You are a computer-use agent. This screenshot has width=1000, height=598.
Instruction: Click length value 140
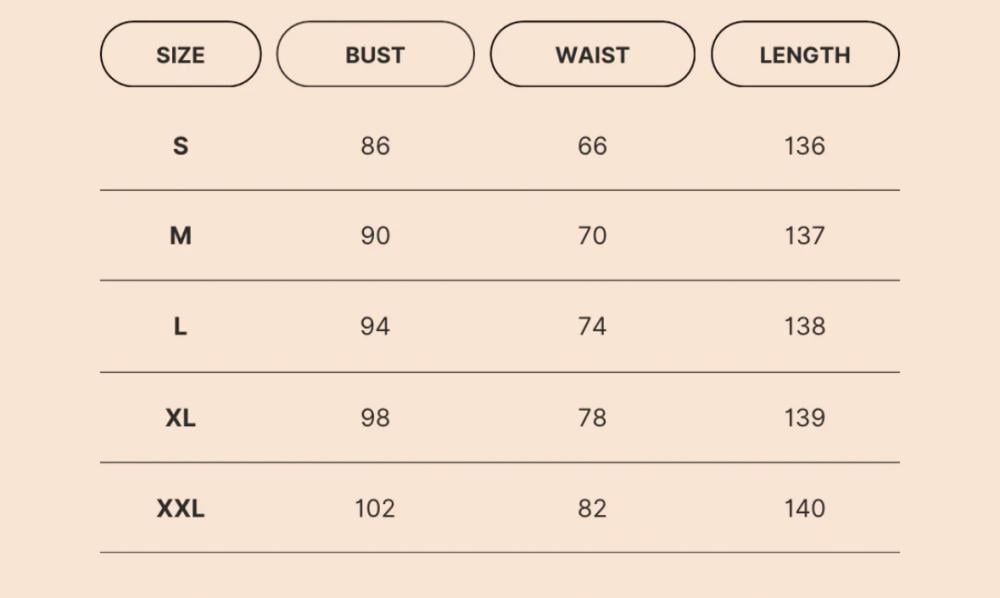point(805,508)
